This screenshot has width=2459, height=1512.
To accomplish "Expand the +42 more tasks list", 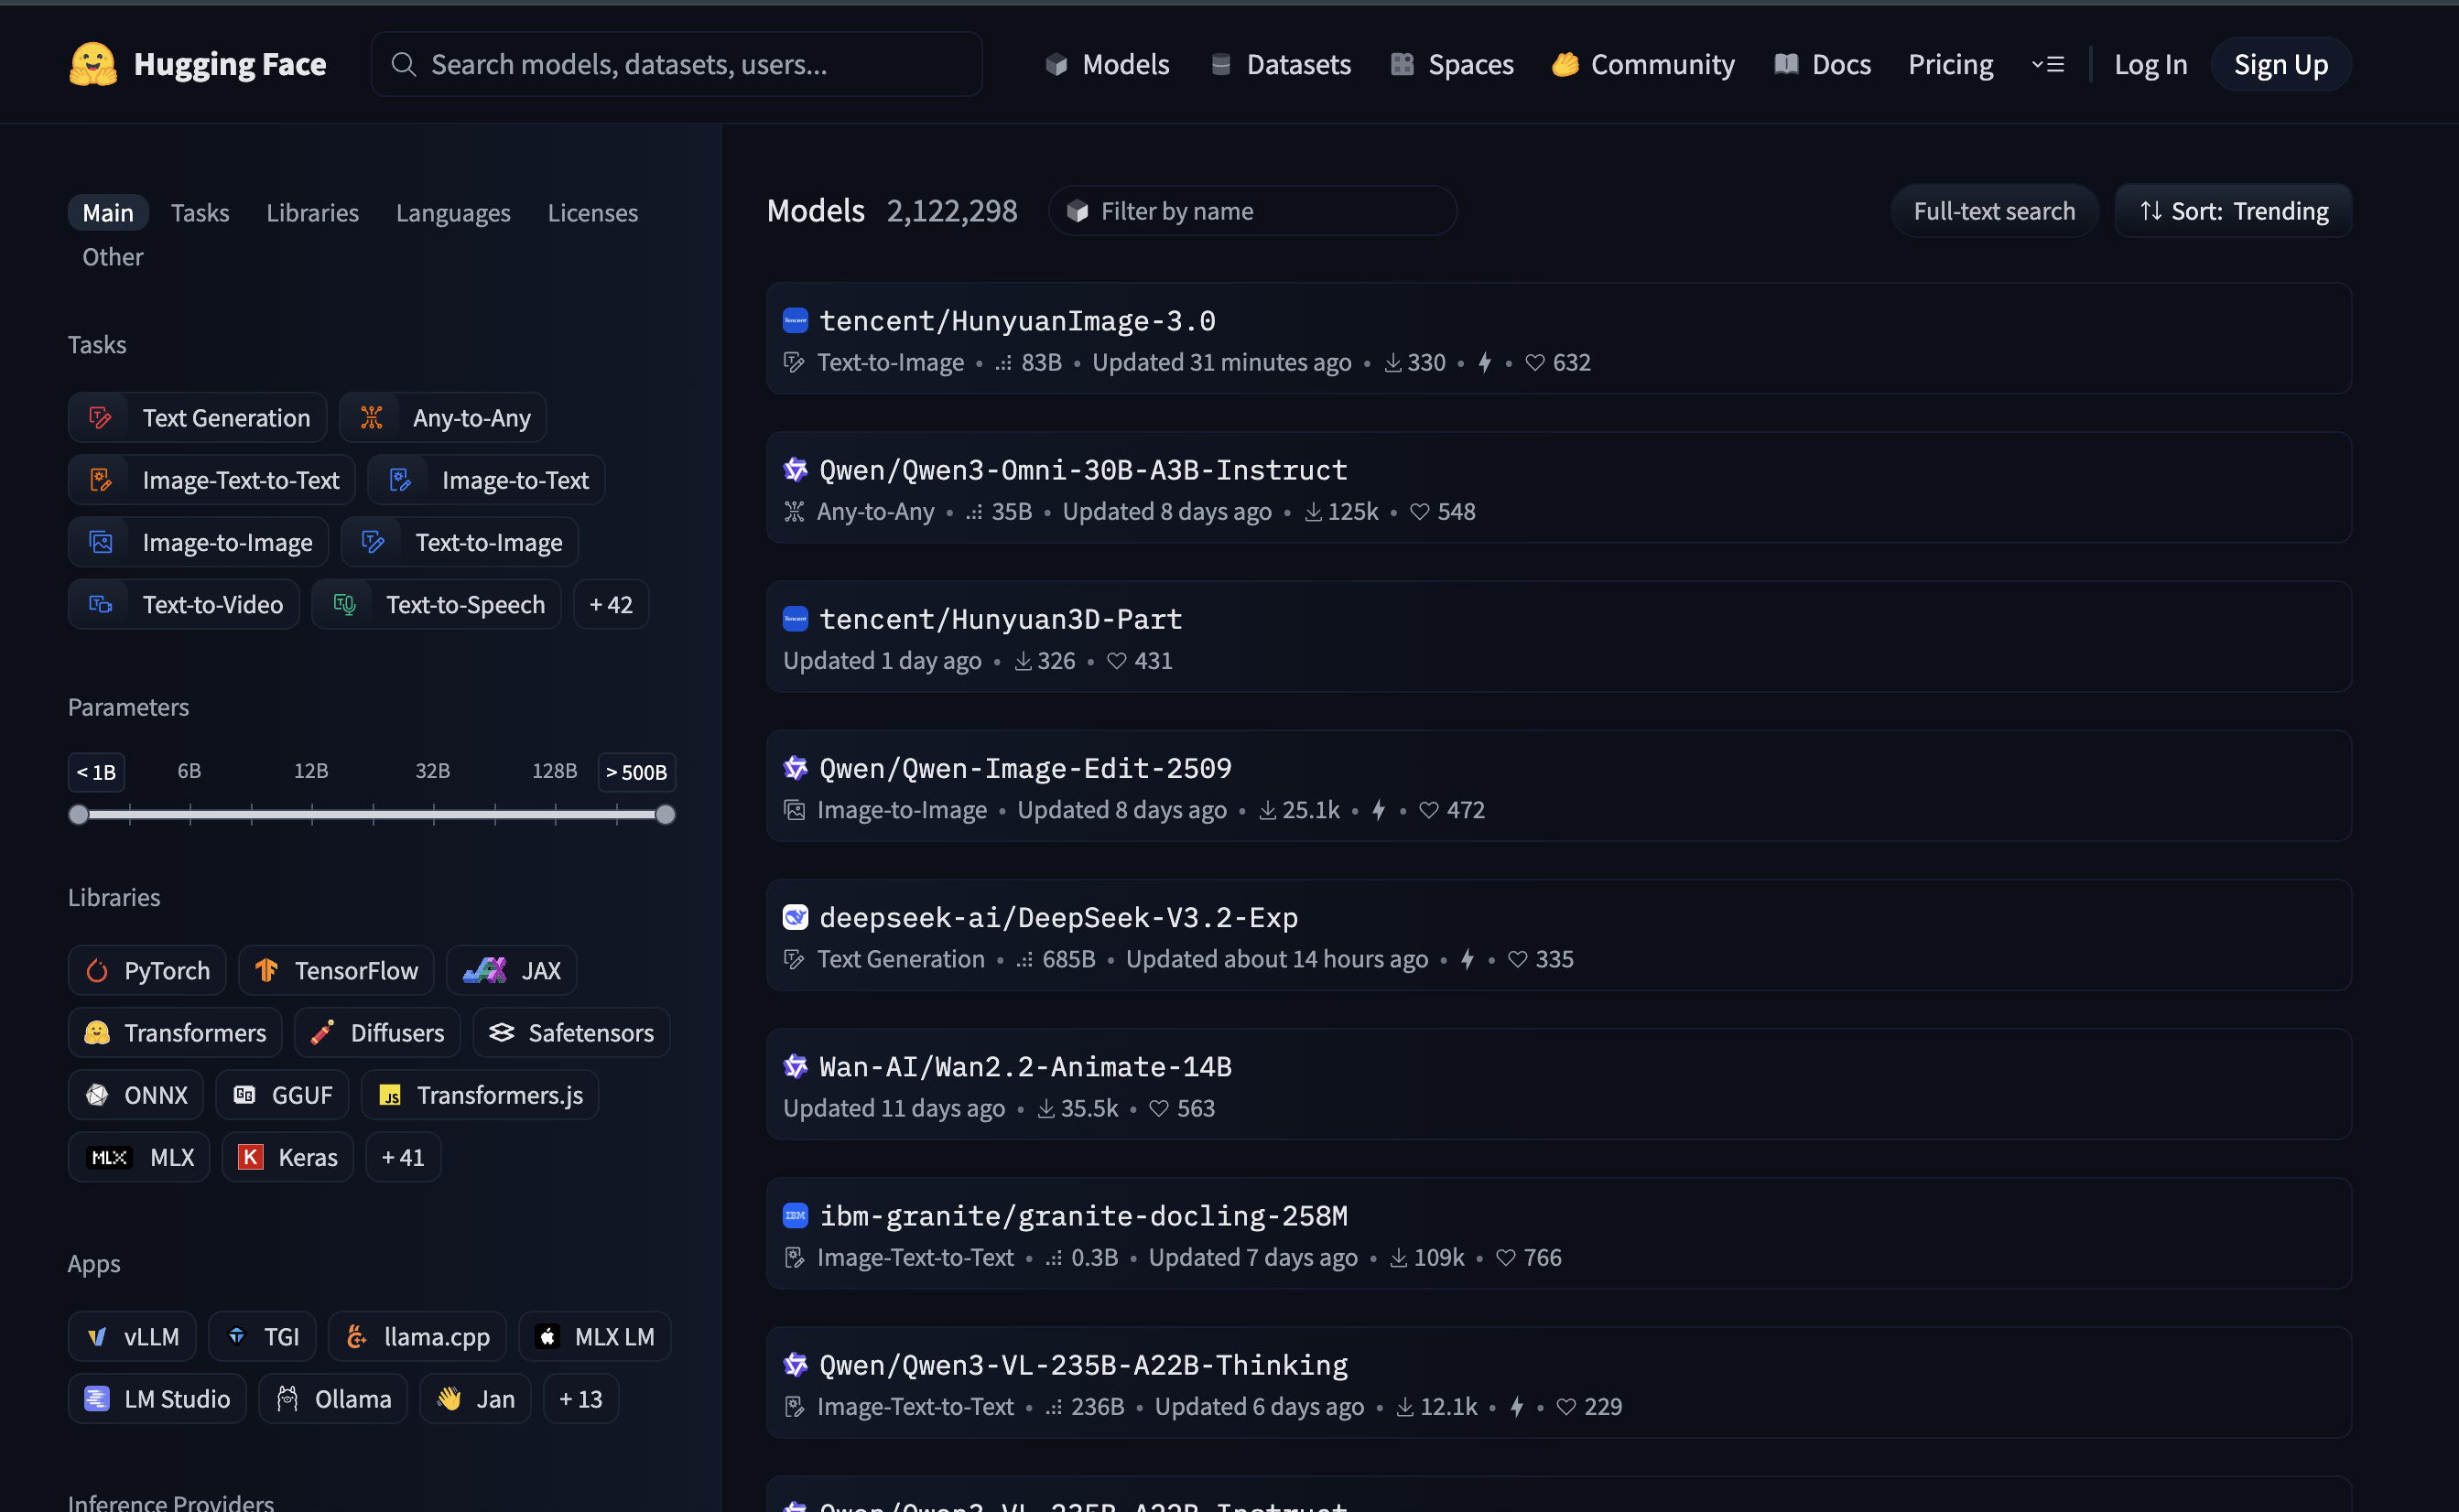I will point(610,604).
